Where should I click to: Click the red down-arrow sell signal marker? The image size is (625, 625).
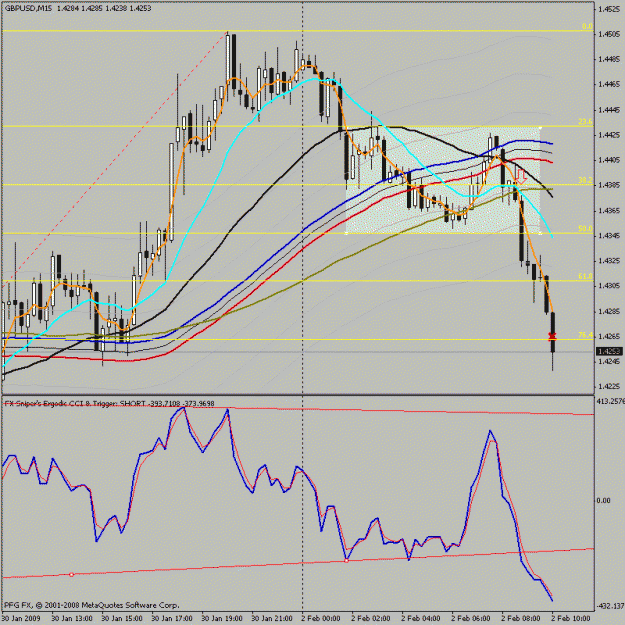(521, 177)
